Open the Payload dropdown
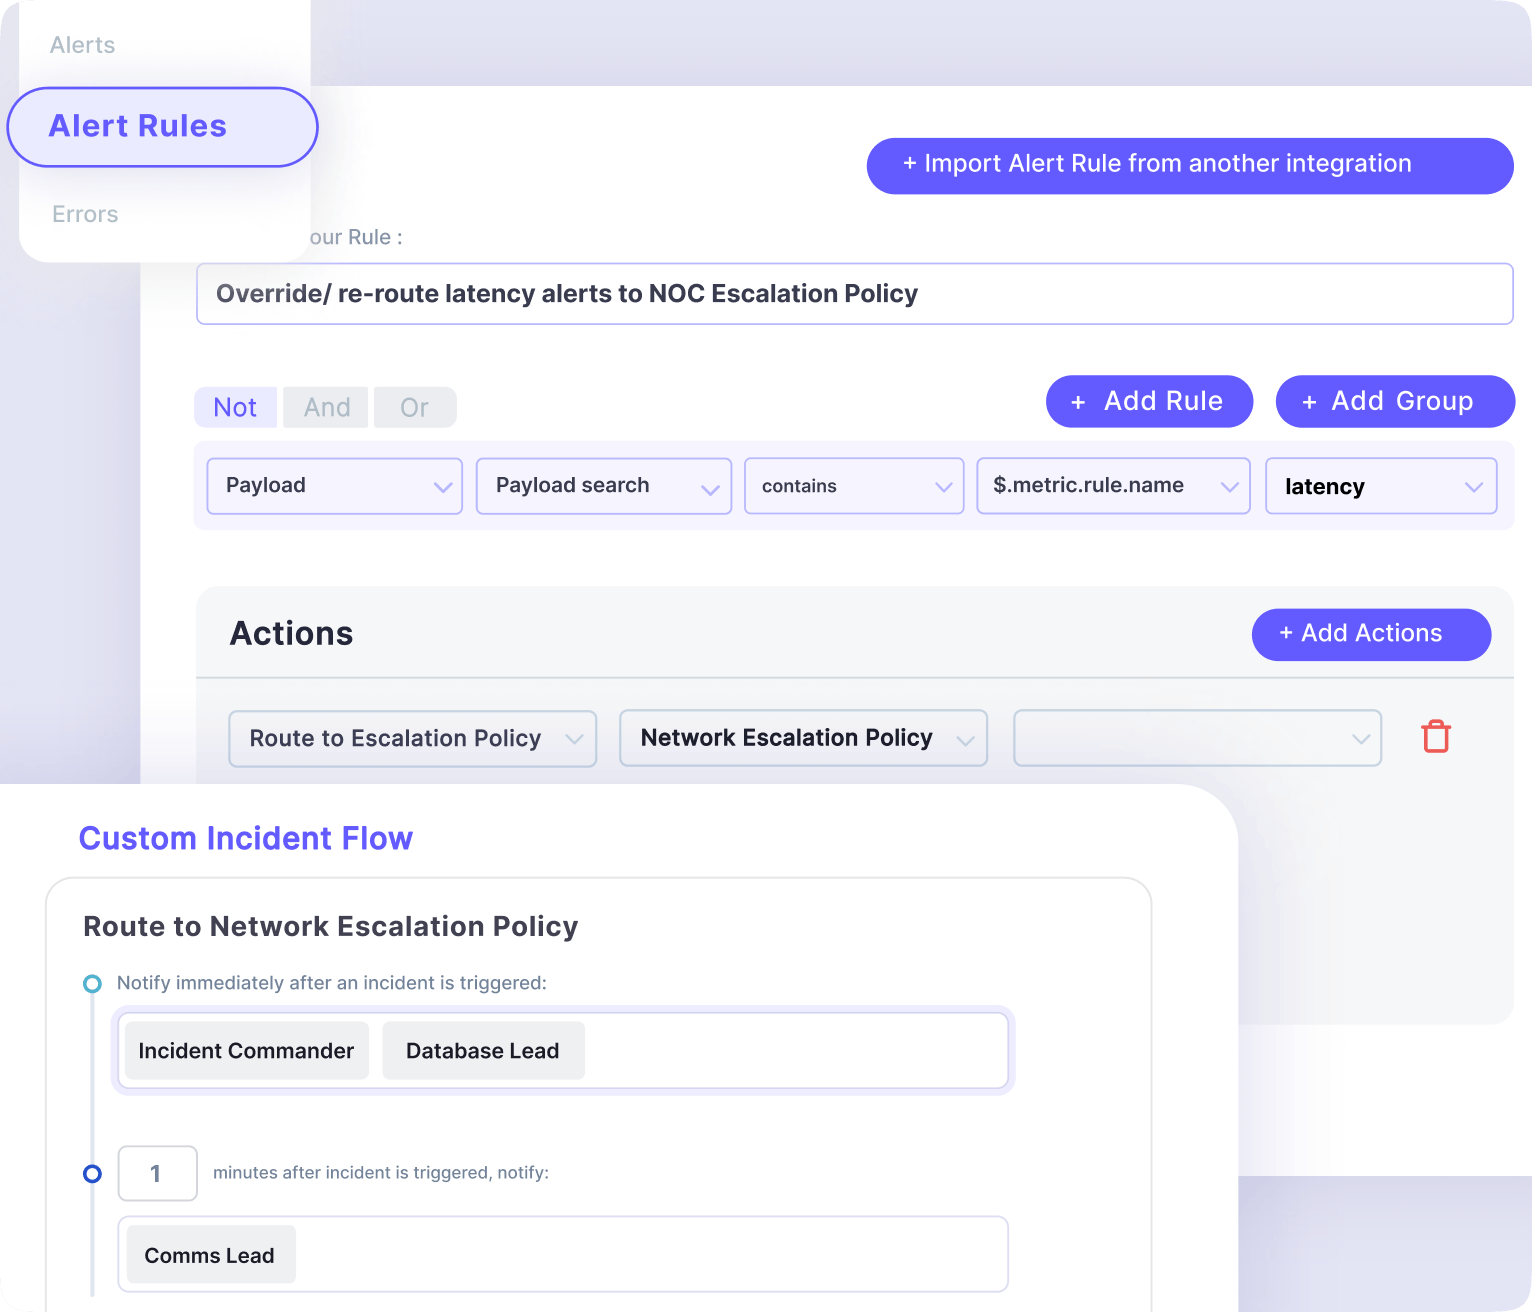The height and width of the screenshot is (1312, 1532). pos(334,486)
